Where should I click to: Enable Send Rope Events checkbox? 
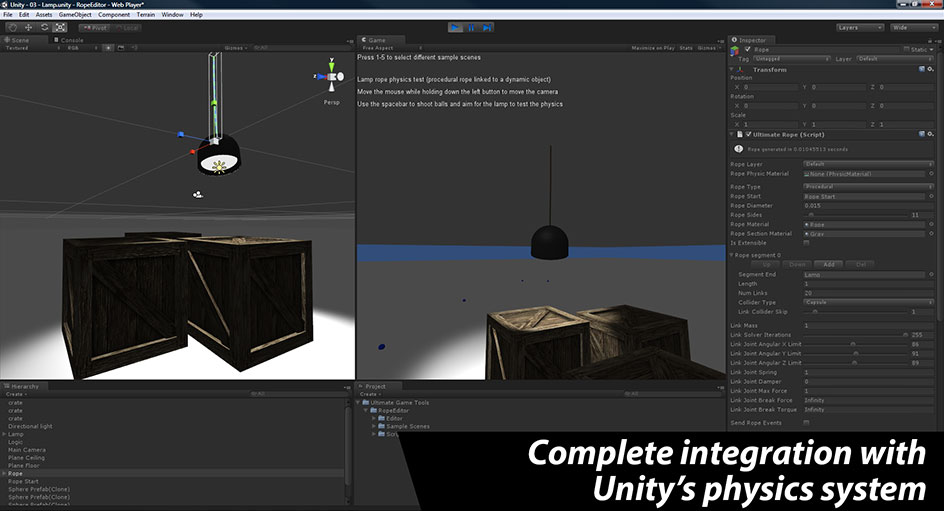pos(806,423)
